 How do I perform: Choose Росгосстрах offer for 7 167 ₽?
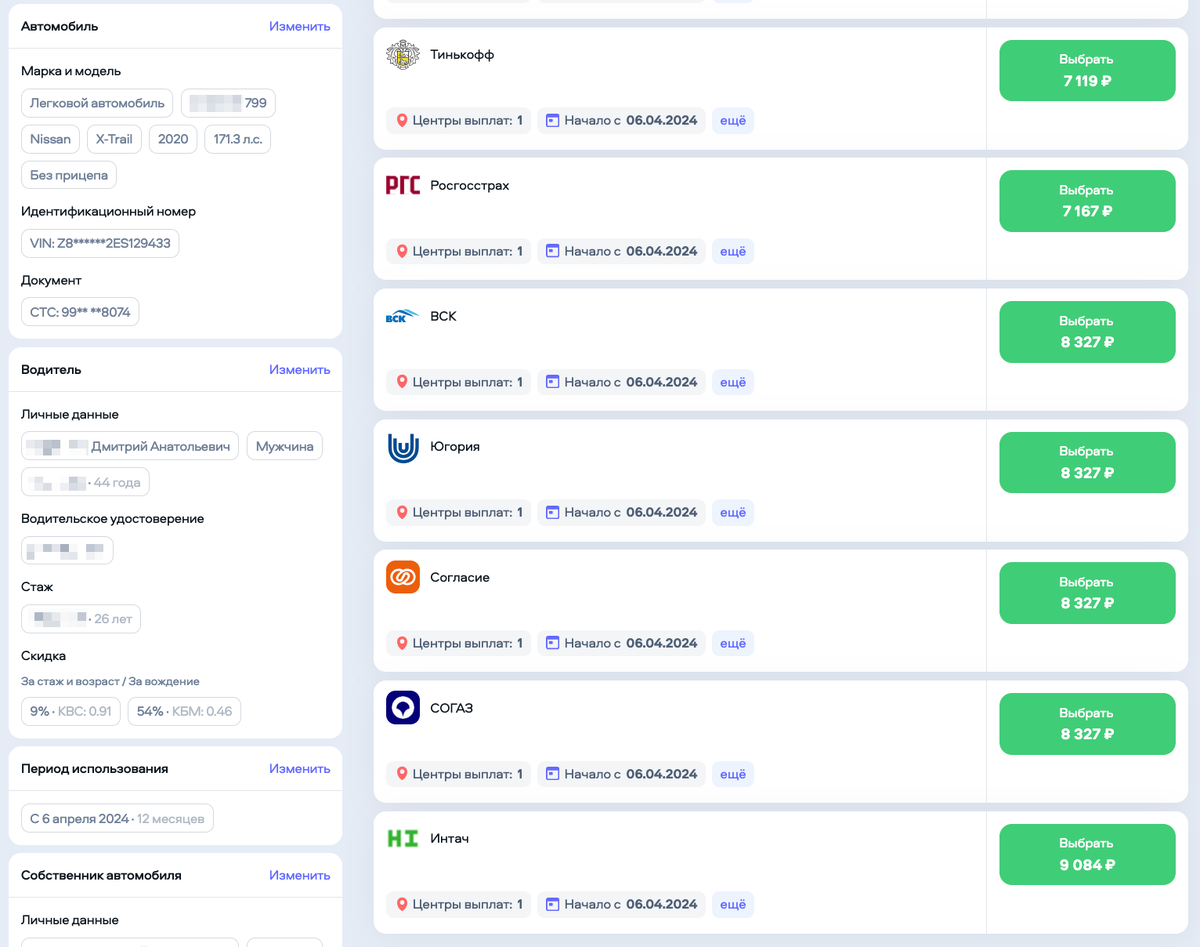[1087, 201]
